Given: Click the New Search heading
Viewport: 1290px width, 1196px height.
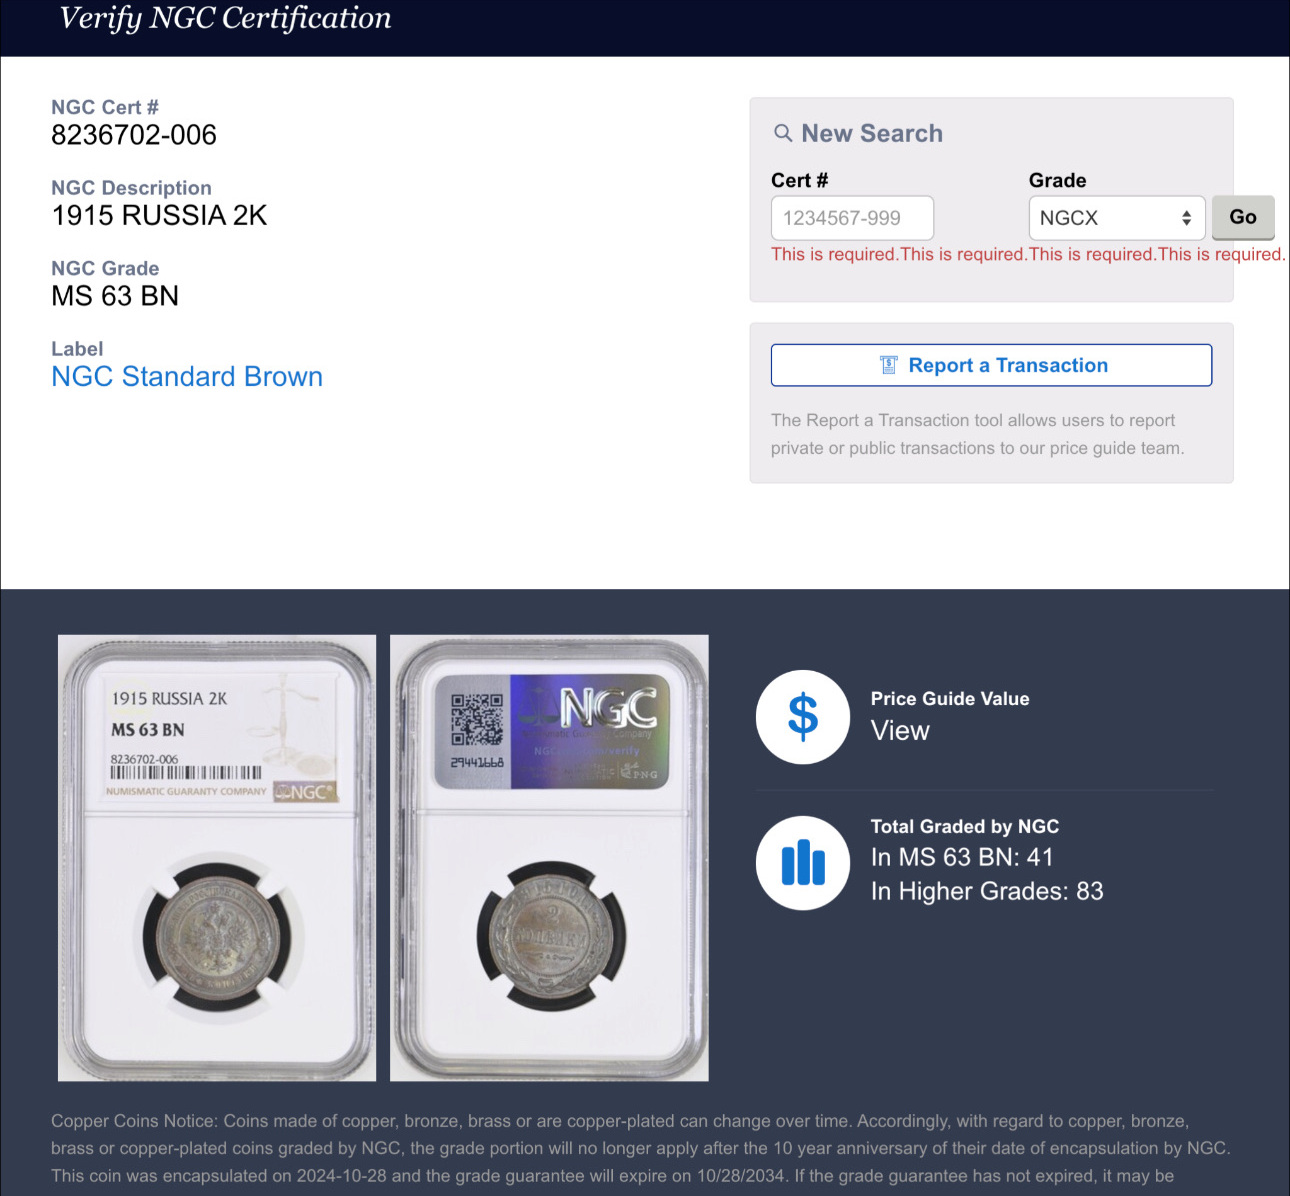Looking at the screenshot, I should tap(872, 133).
